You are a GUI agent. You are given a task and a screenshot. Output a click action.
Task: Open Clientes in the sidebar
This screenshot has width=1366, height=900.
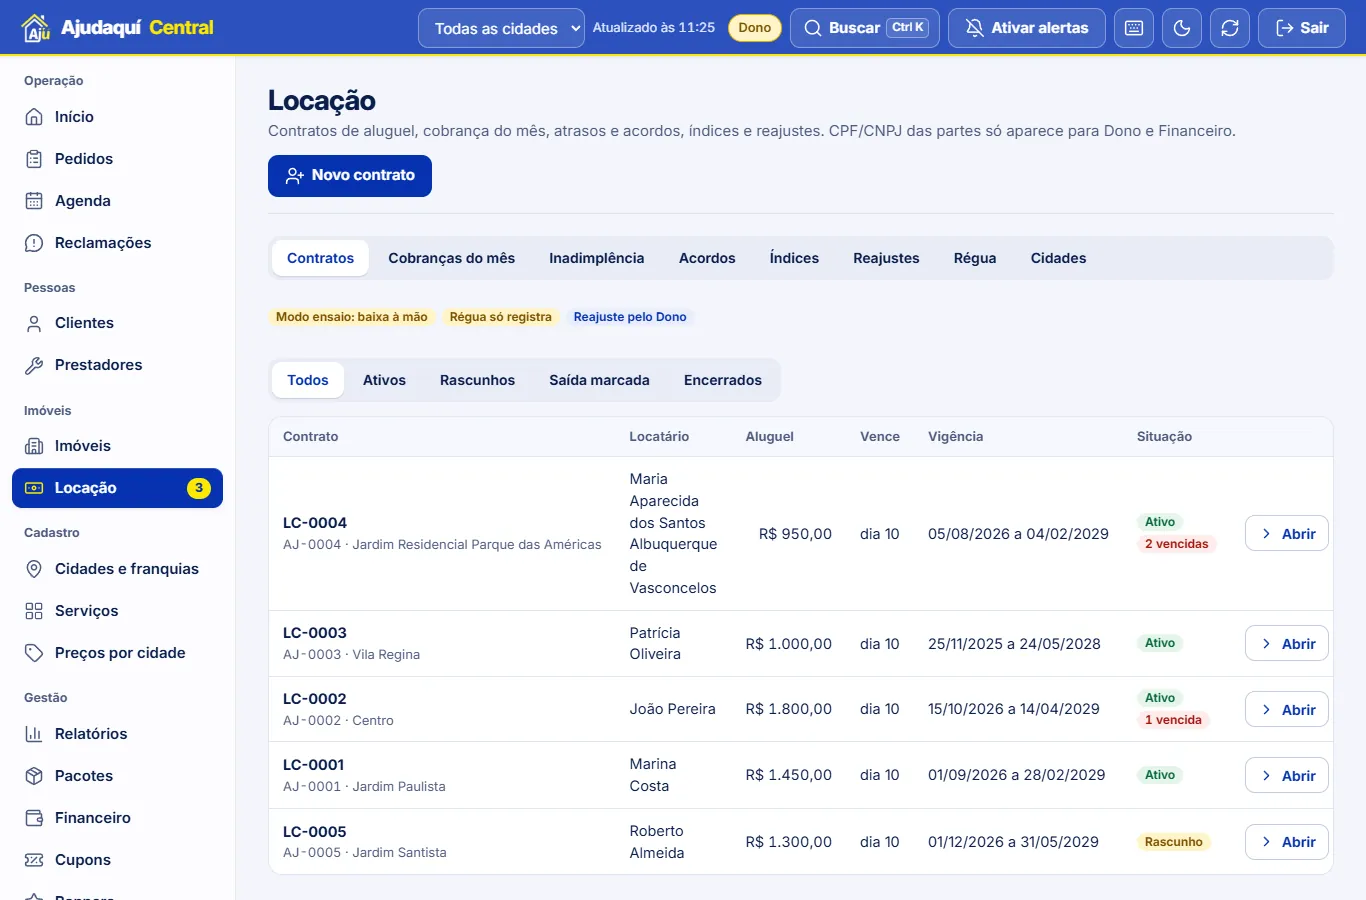click(x=118, y=323)
